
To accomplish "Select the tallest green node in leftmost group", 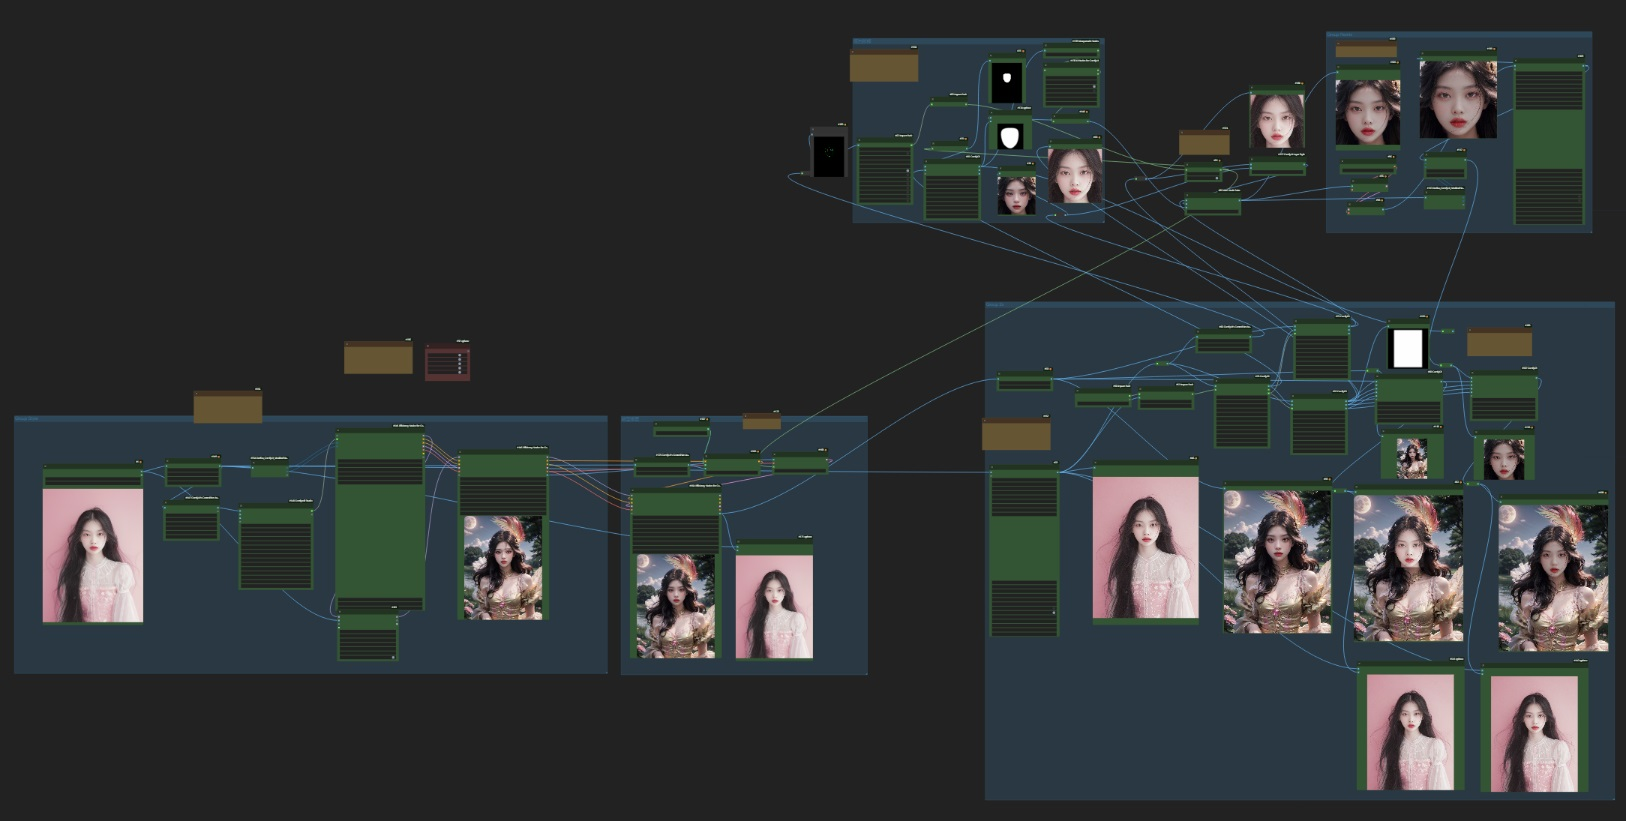I will click(380, 519).
